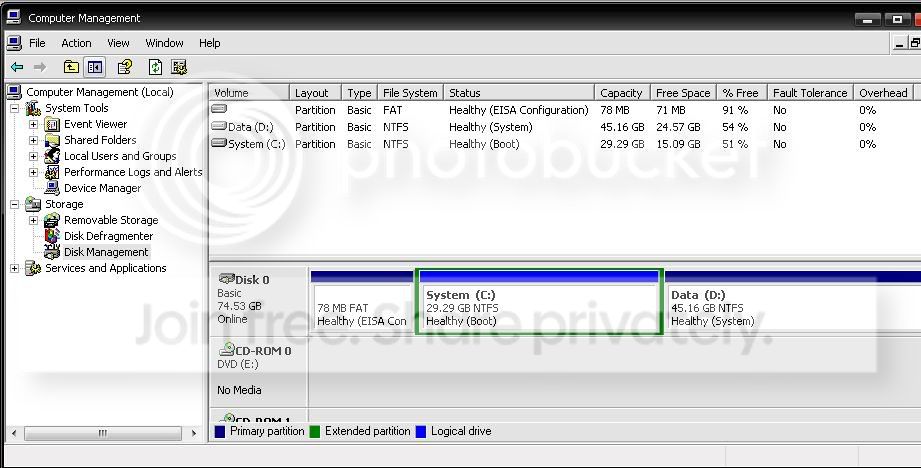Screen dimensions: 921x468
Task: Click the System Tools icon
Action: [x=33, y=108]
